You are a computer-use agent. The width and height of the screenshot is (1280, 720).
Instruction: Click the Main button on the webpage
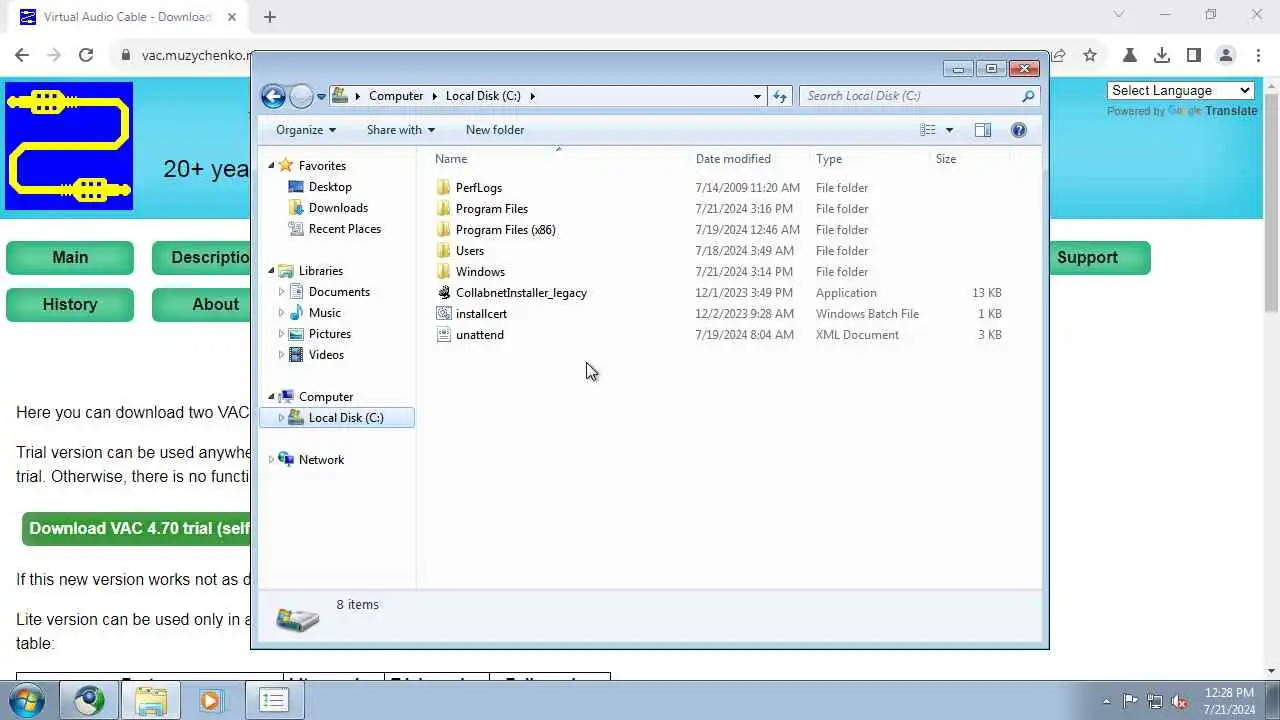[x=70, y=258]
